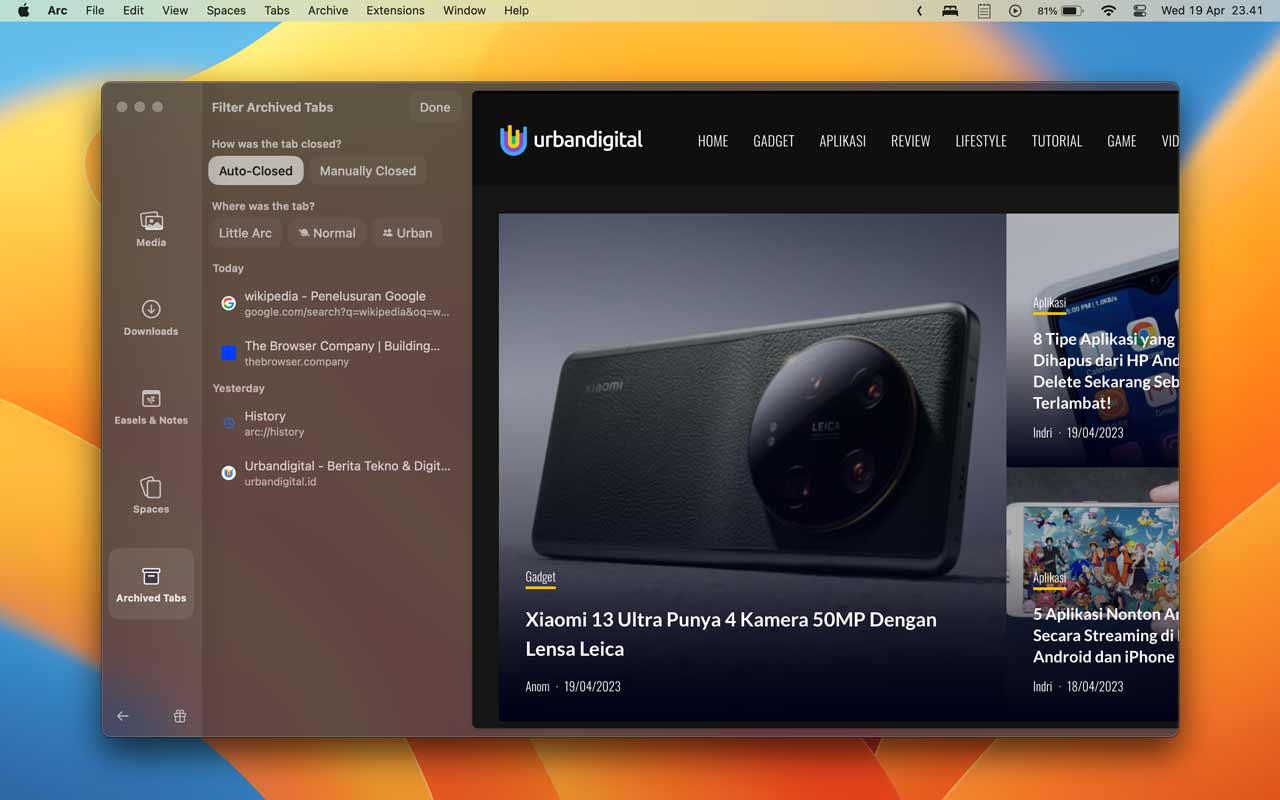1280x800 pixels.
Task: Open the Spaces menu in menu bar
Action: click(226, 11)
